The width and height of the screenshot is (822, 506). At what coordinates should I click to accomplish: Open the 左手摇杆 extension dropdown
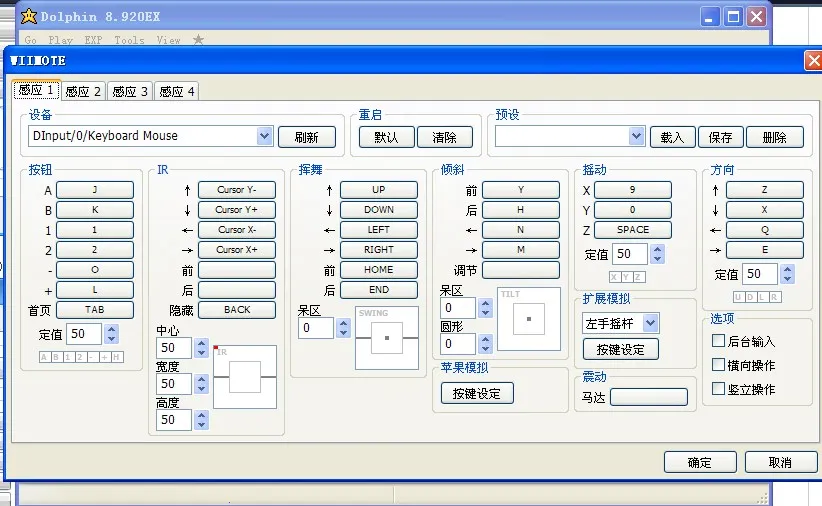(x=650, y=323)
